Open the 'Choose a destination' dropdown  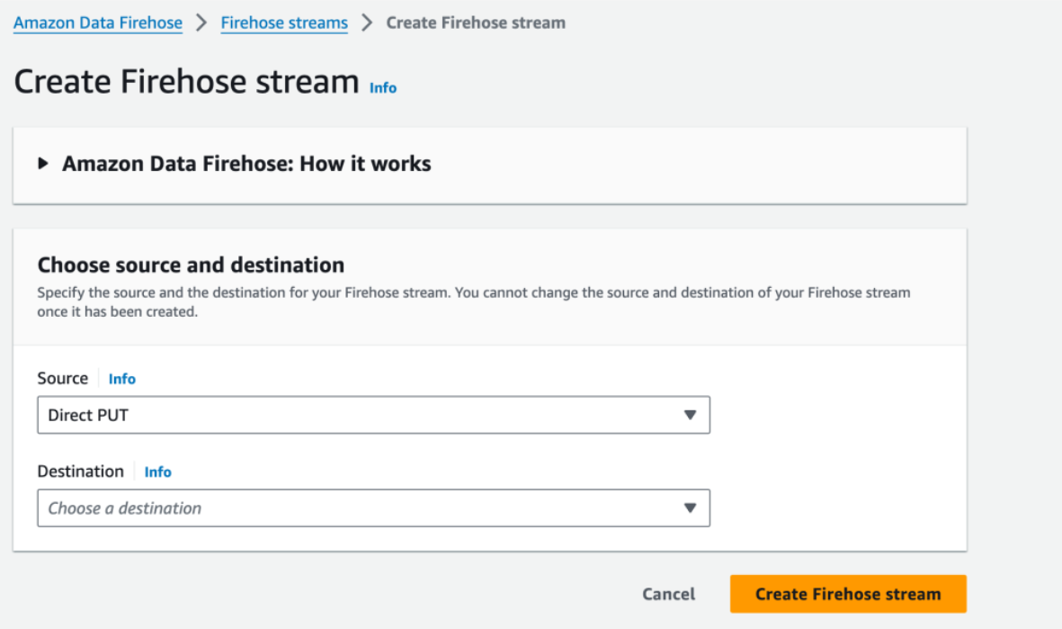pos(360,508)
